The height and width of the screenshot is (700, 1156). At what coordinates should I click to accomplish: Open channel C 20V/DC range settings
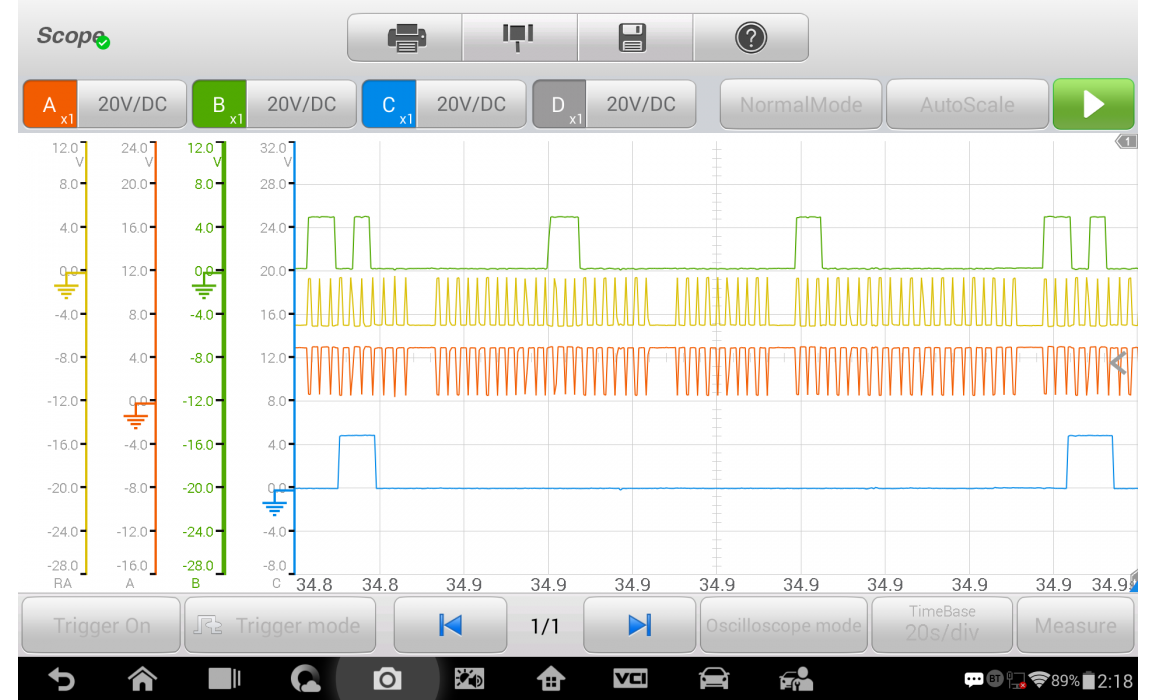click(471, 105)
